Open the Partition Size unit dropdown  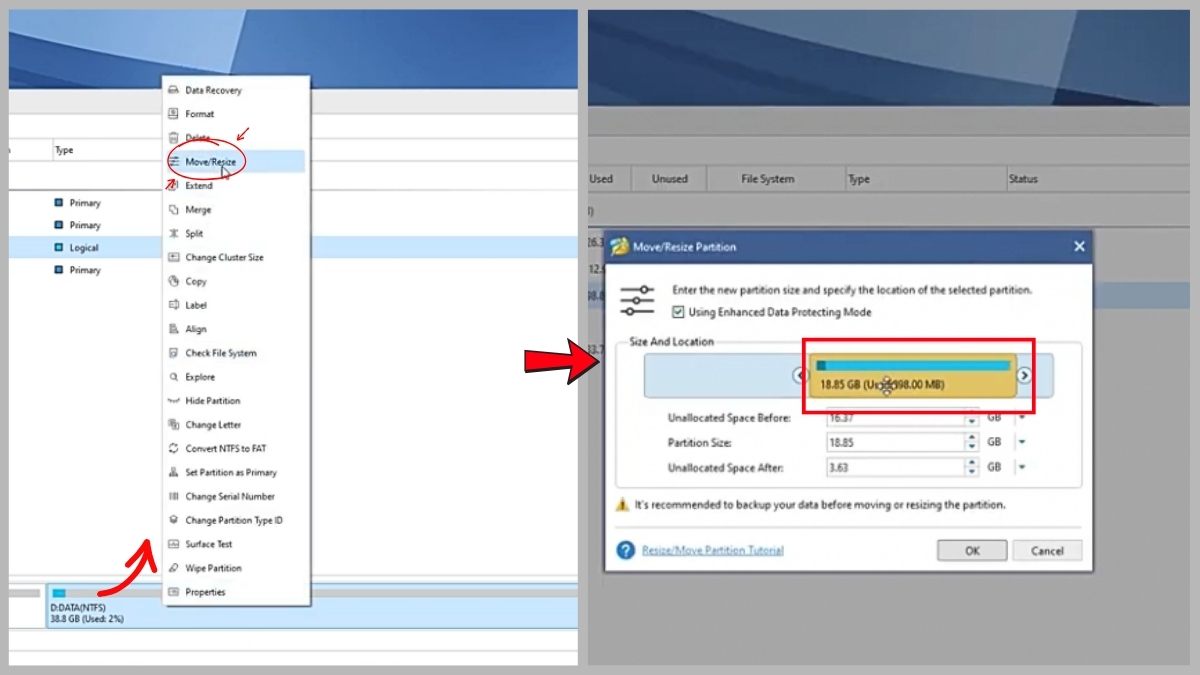click(1022, 442)
